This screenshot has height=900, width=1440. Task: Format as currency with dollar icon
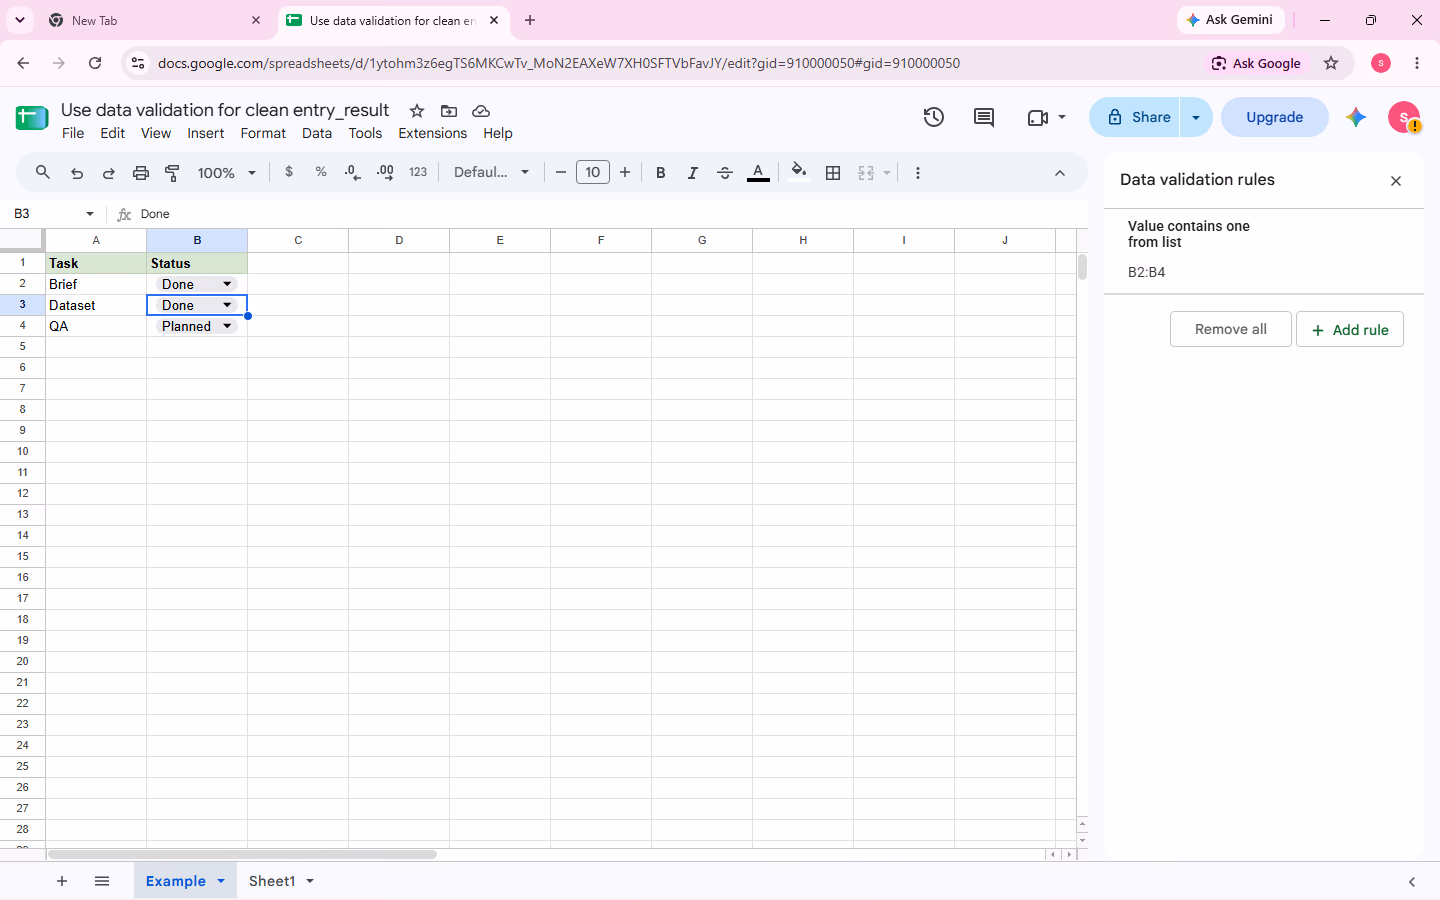point(289,172)
